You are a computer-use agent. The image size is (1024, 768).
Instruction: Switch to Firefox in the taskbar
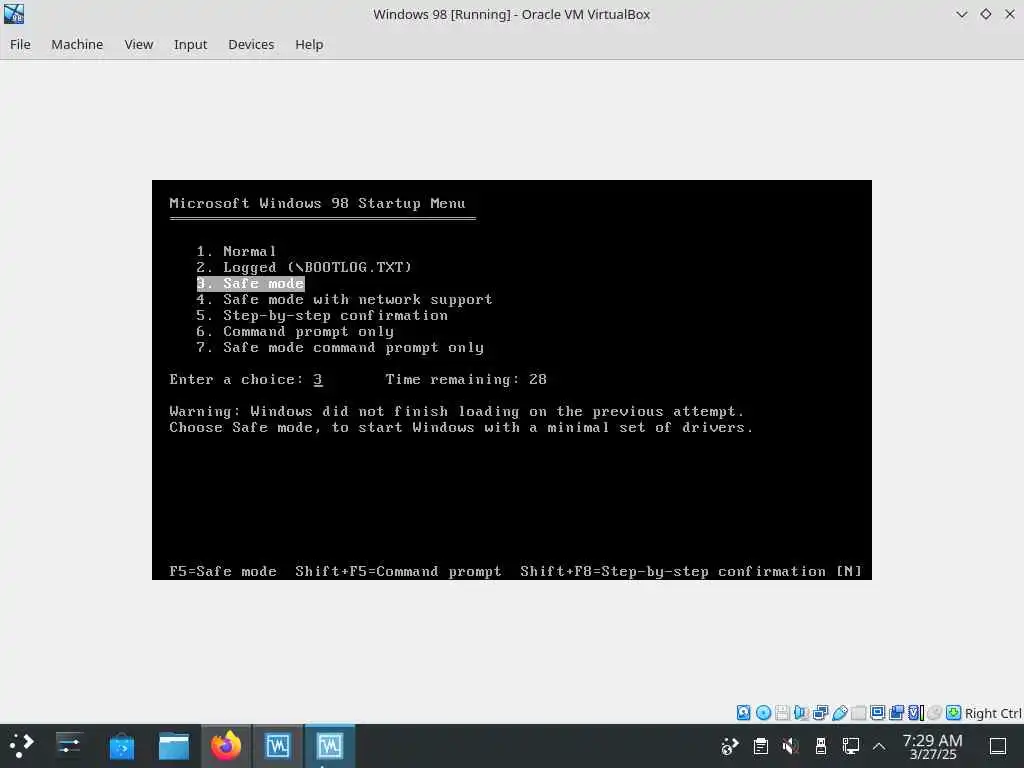(226, 746)
